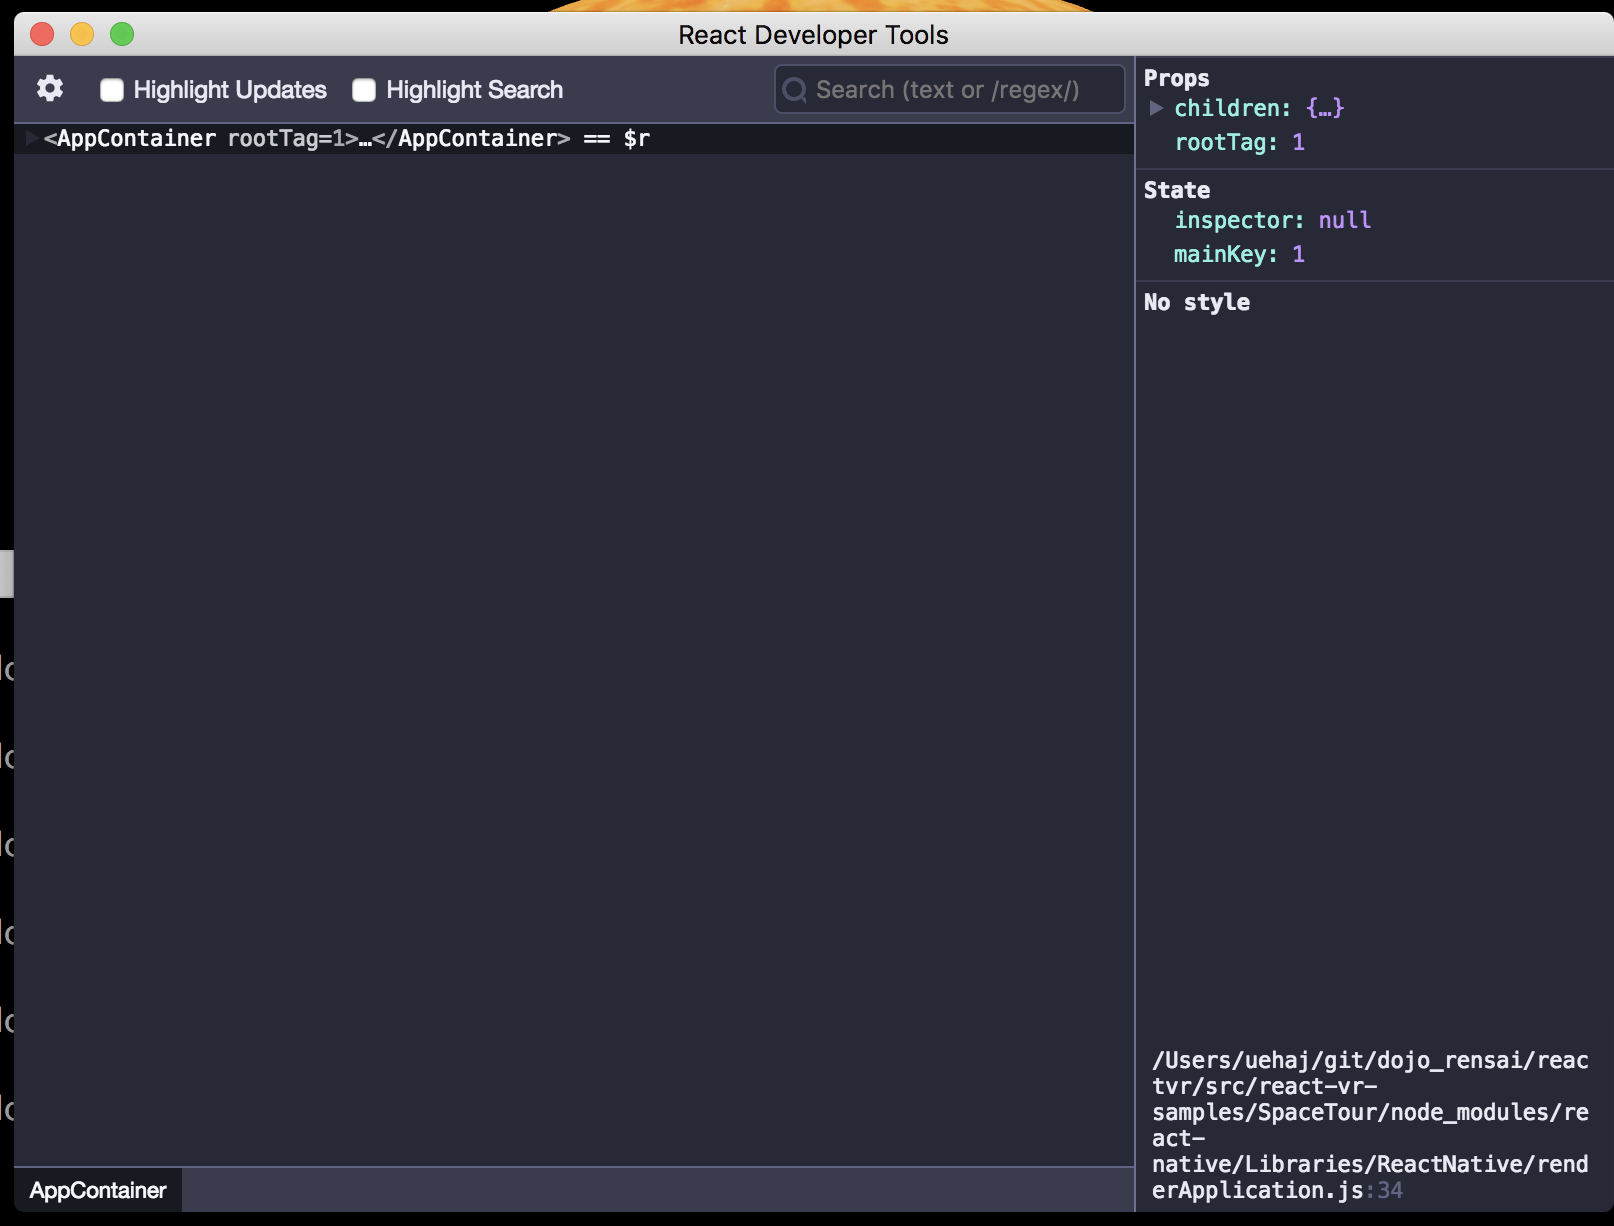The width and height of the screenshot is (1614, 1226).
Task: Focus the Search (text or /regex/) field
Action: pyautogui.click(x=950, y=90)
